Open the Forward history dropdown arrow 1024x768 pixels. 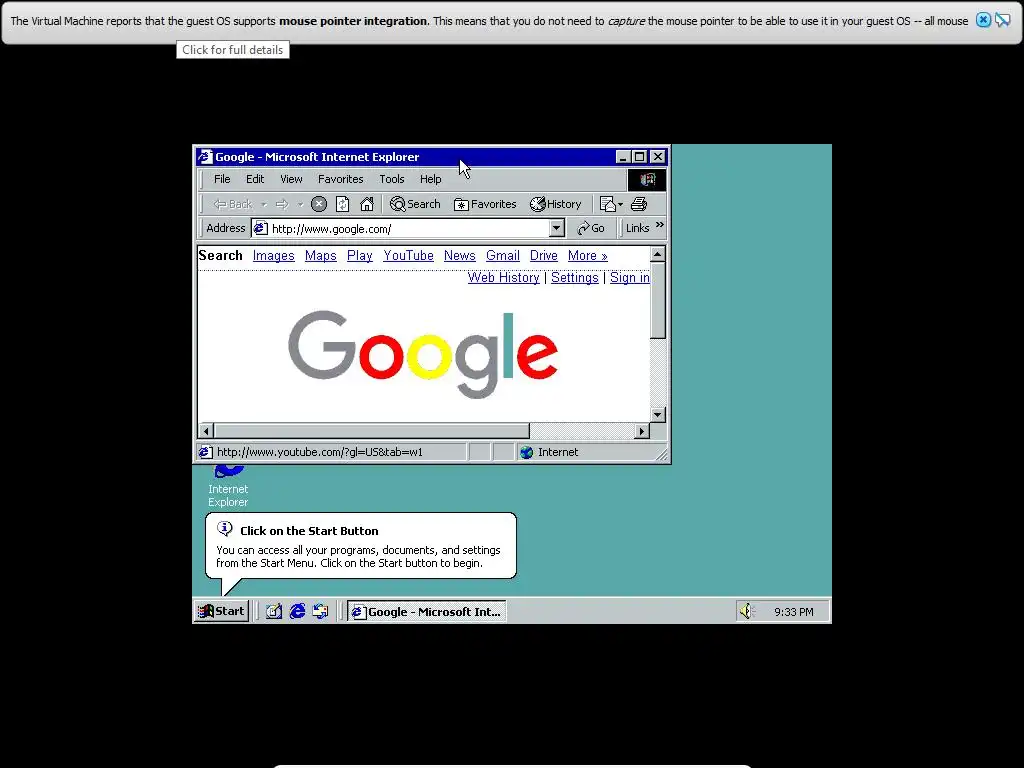coord(300,204)
